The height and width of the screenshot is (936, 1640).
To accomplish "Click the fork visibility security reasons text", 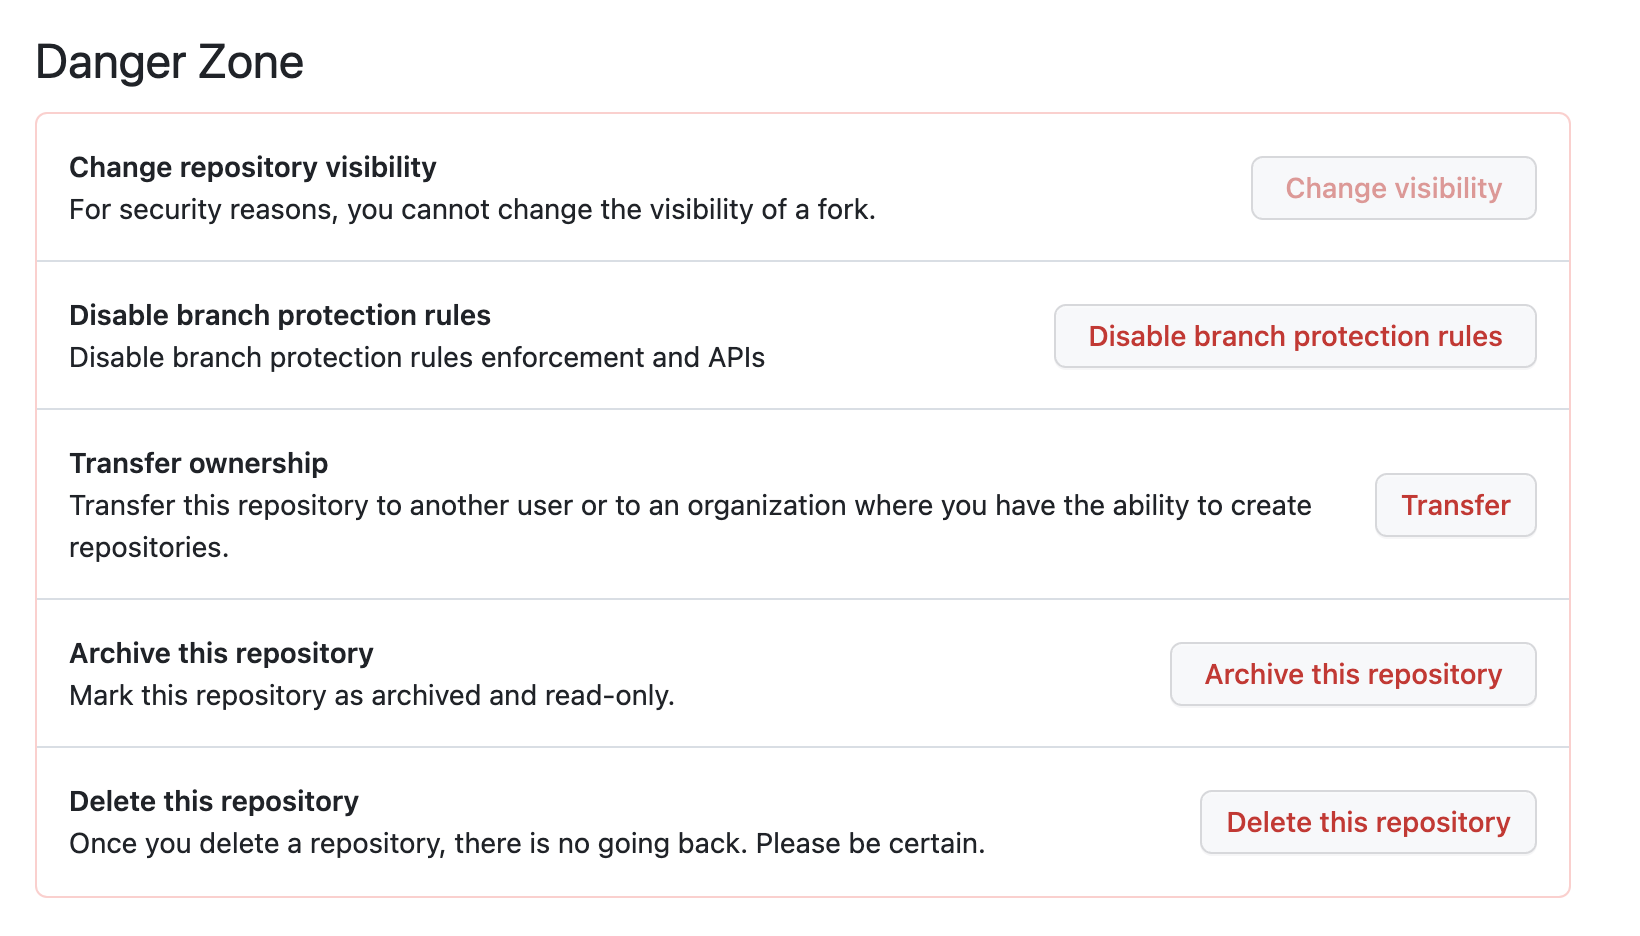I will [x=472, y=210].
